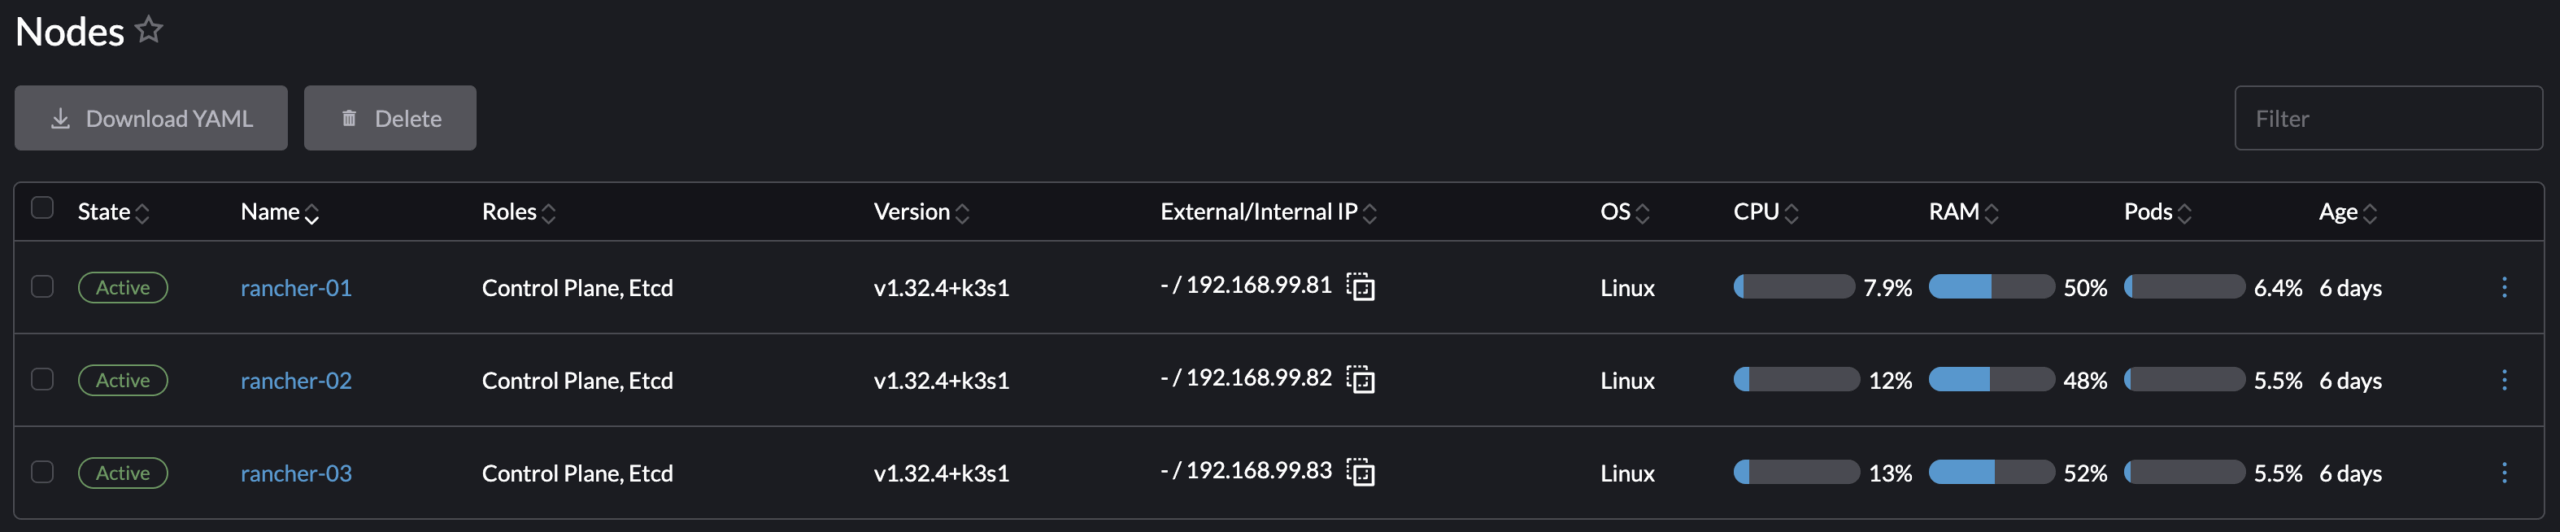Click the Delete button

tap(390, 118)
